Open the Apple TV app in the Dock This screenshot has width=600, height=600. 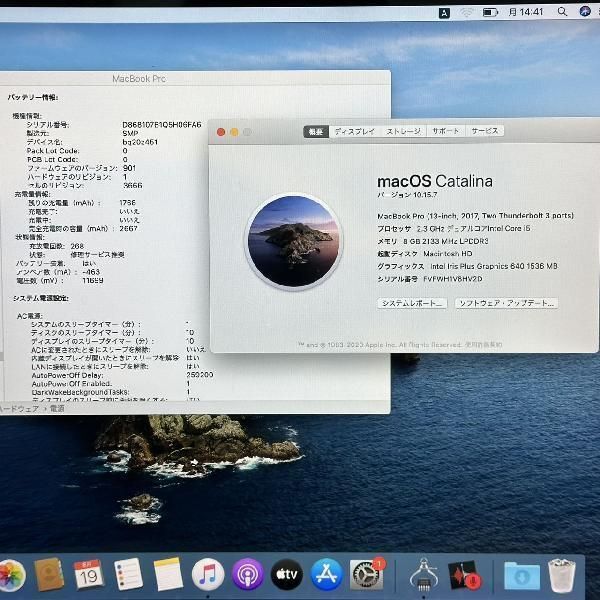[287, 574]
